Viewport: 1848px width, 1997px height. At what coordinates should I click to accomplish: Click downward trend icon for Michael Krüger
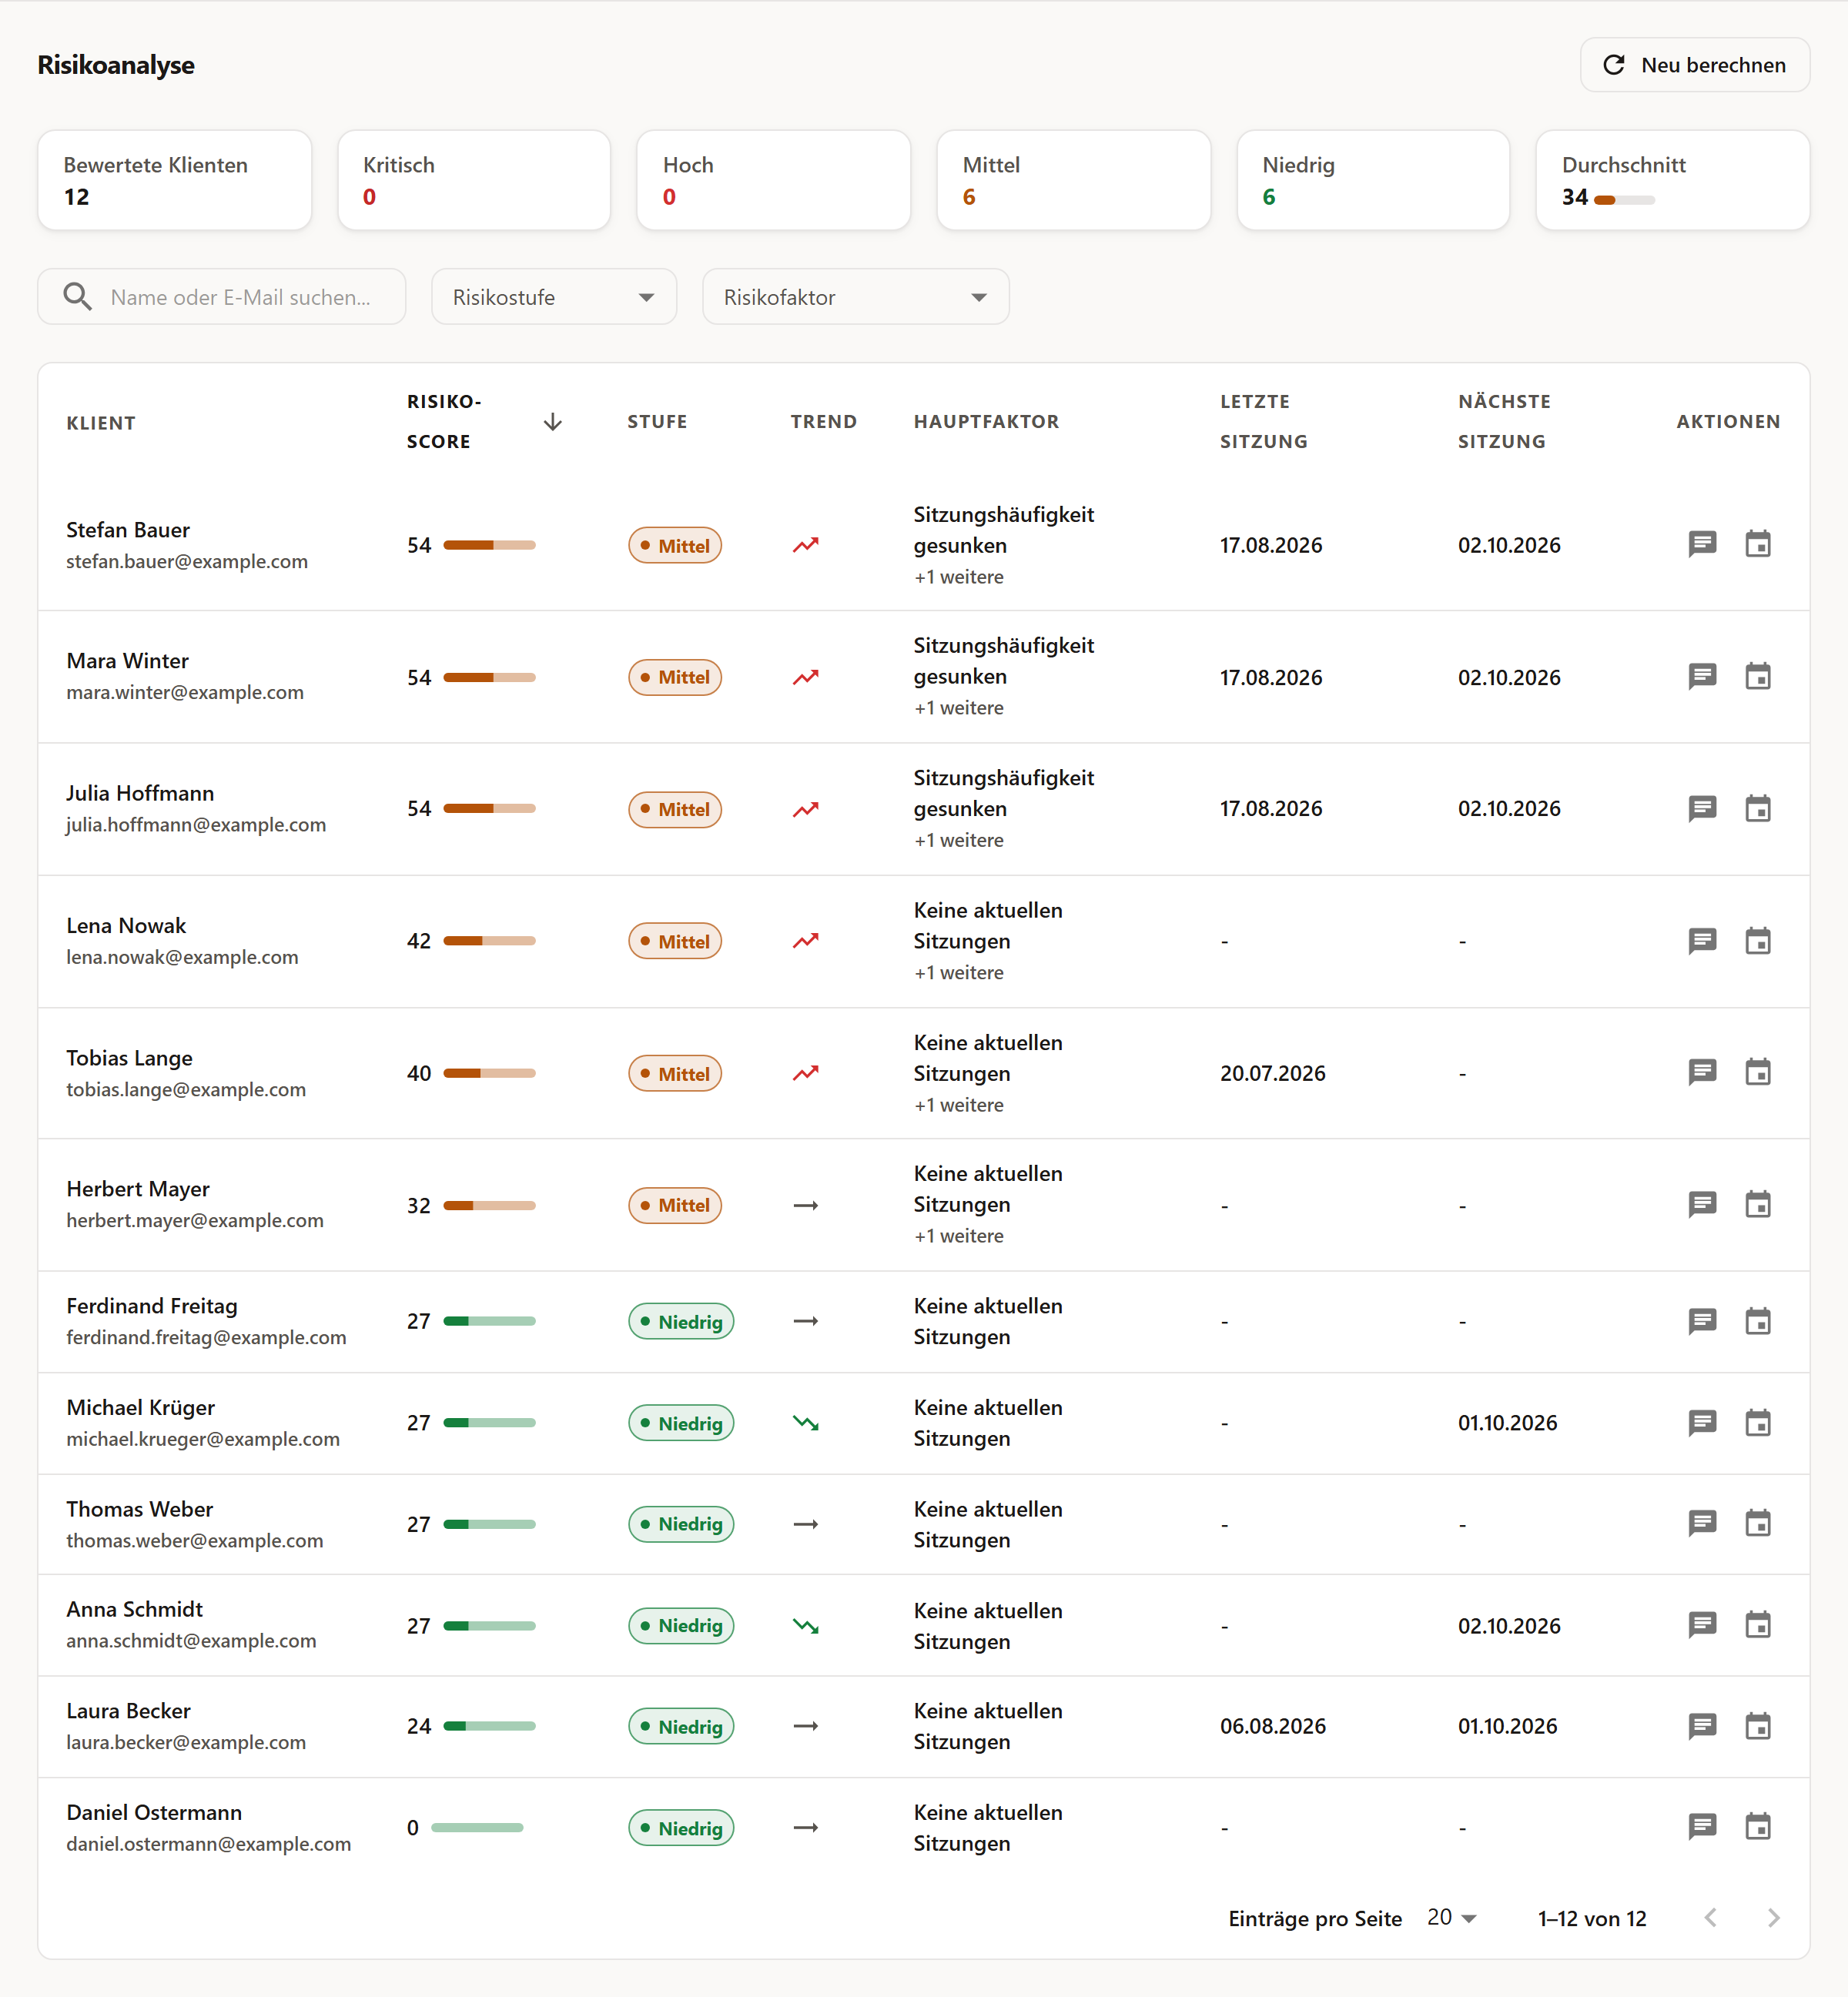806,1423
